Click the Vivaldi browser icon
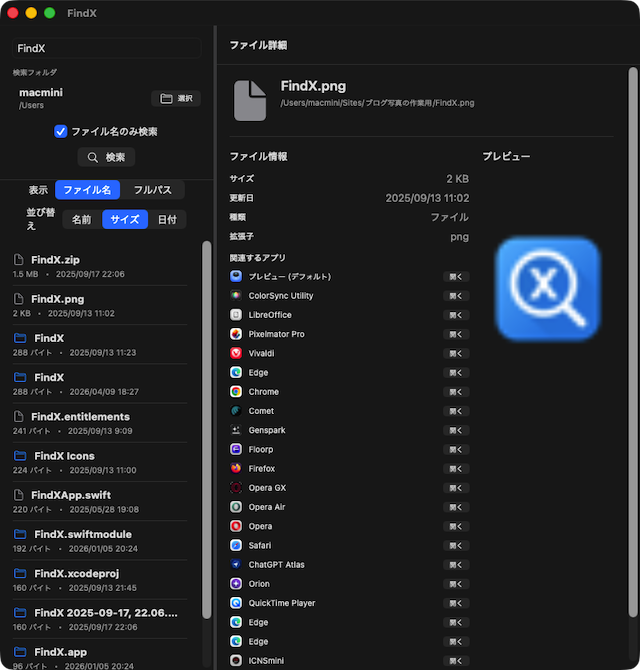 (236, 353)
